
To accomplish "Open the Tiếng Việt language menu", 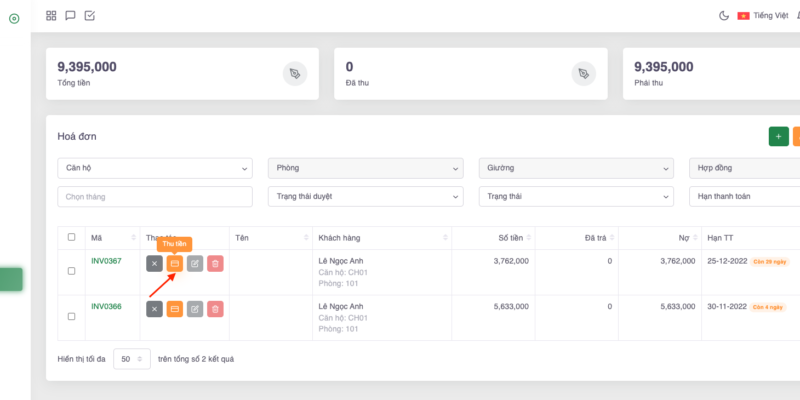I will click(x=763, y=15).
